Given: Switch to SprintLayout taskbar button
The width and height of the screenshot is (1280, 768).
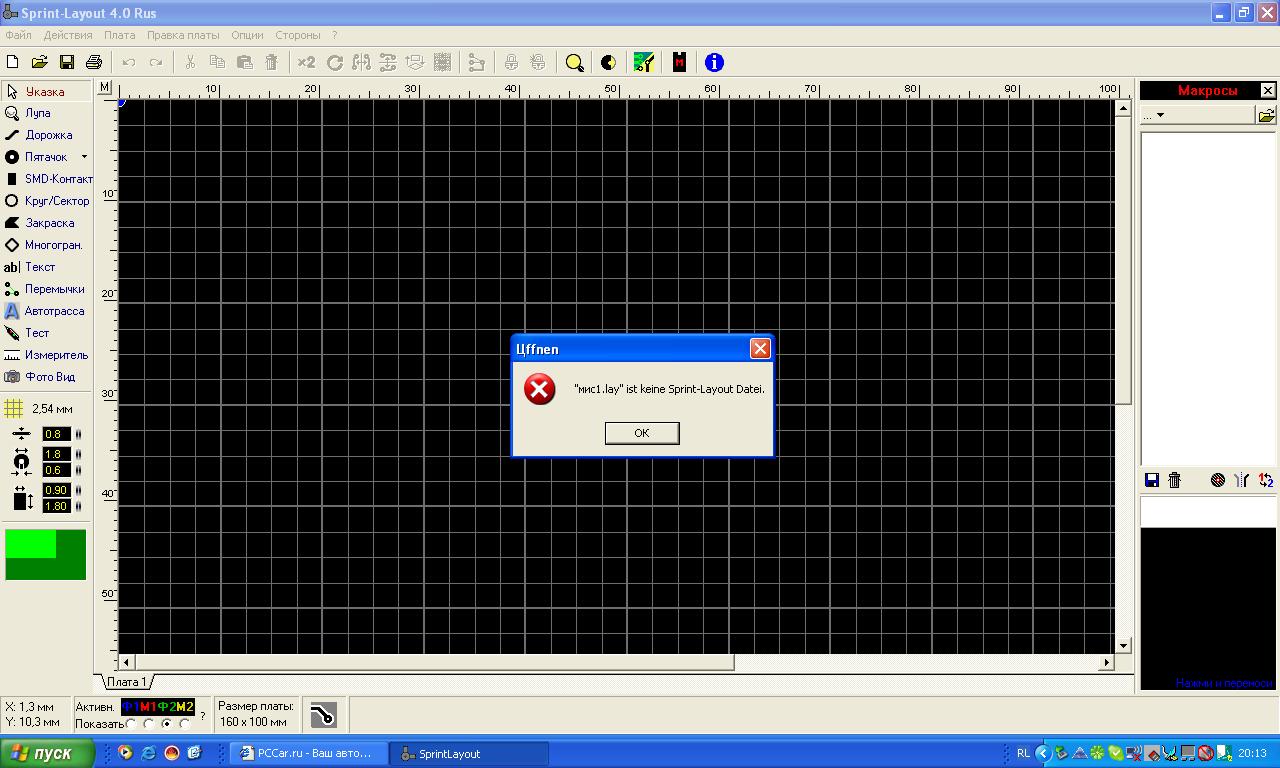Looking at the screenshot, I should tap(468, 754).
